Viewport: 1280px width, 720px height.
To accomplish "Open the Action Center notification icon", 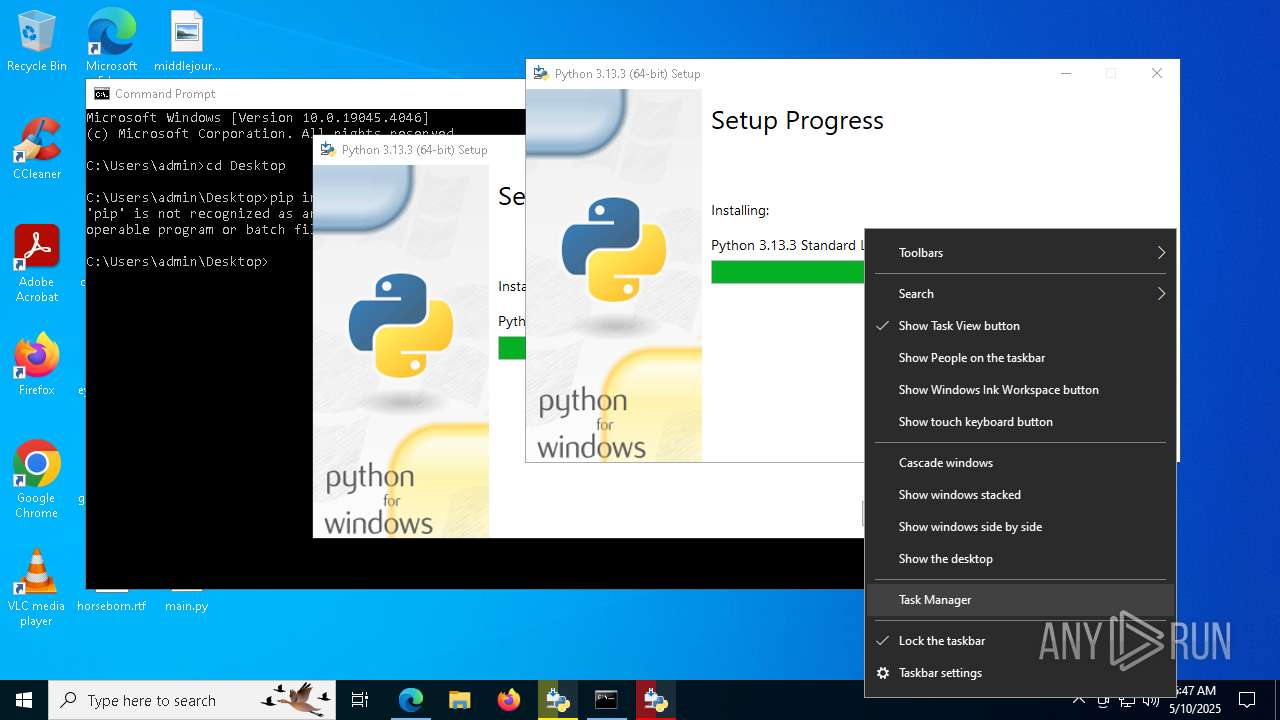I will [1247, 700].
